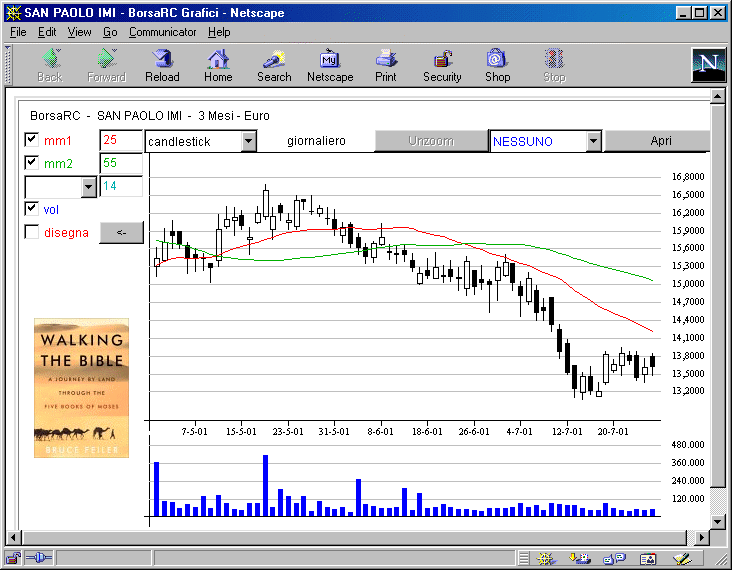Click the "<-" undo drawing button
732x570 pixels.
(121, 232)
